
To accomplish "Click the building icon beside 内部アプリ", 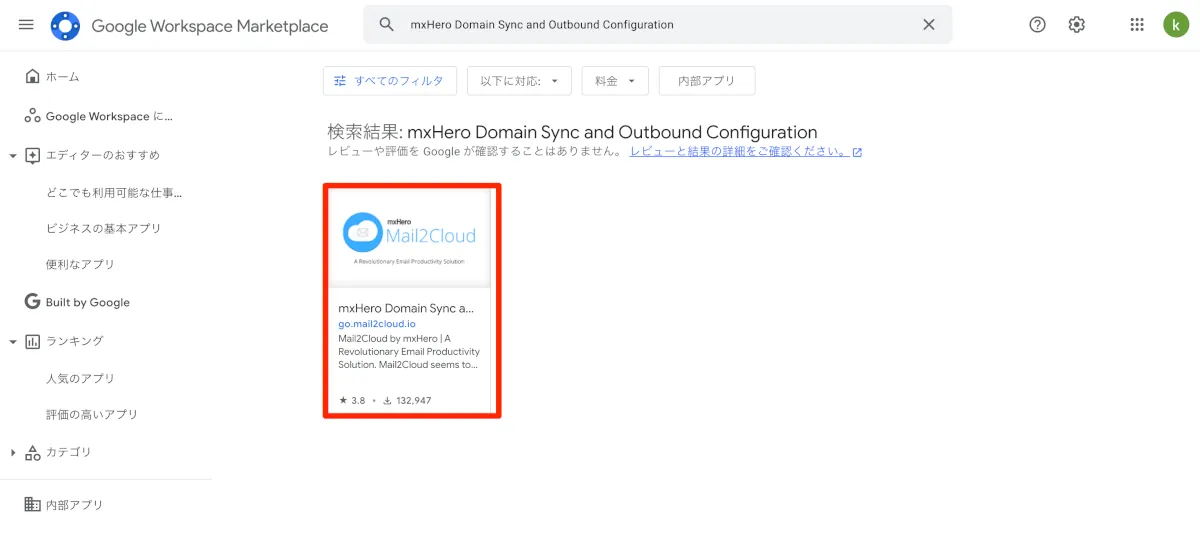I will tap(32, 505).
